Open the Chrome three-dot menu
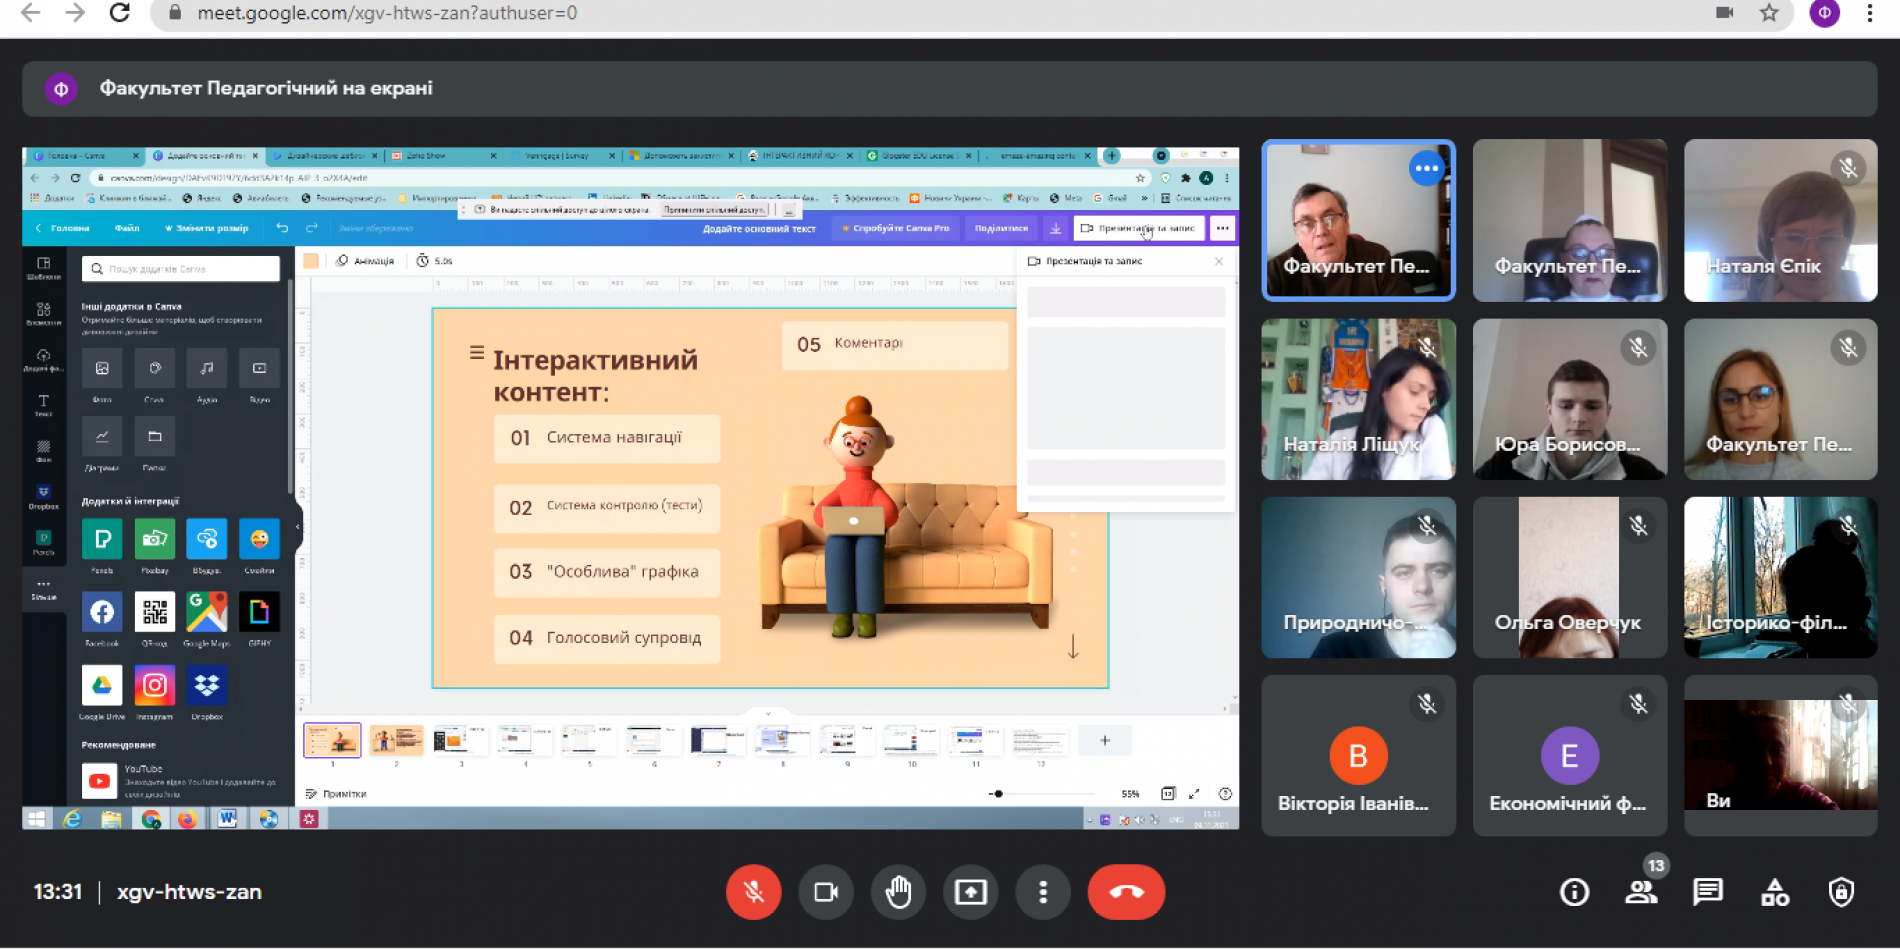This screenshot has height=950, width=1900. pos(1869,13)
